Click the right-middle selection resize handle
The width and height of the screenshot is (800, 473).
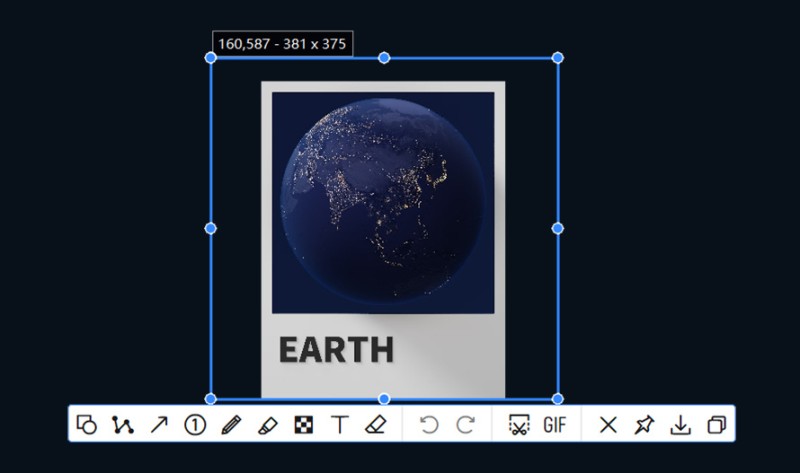click(x=558, y=228)
